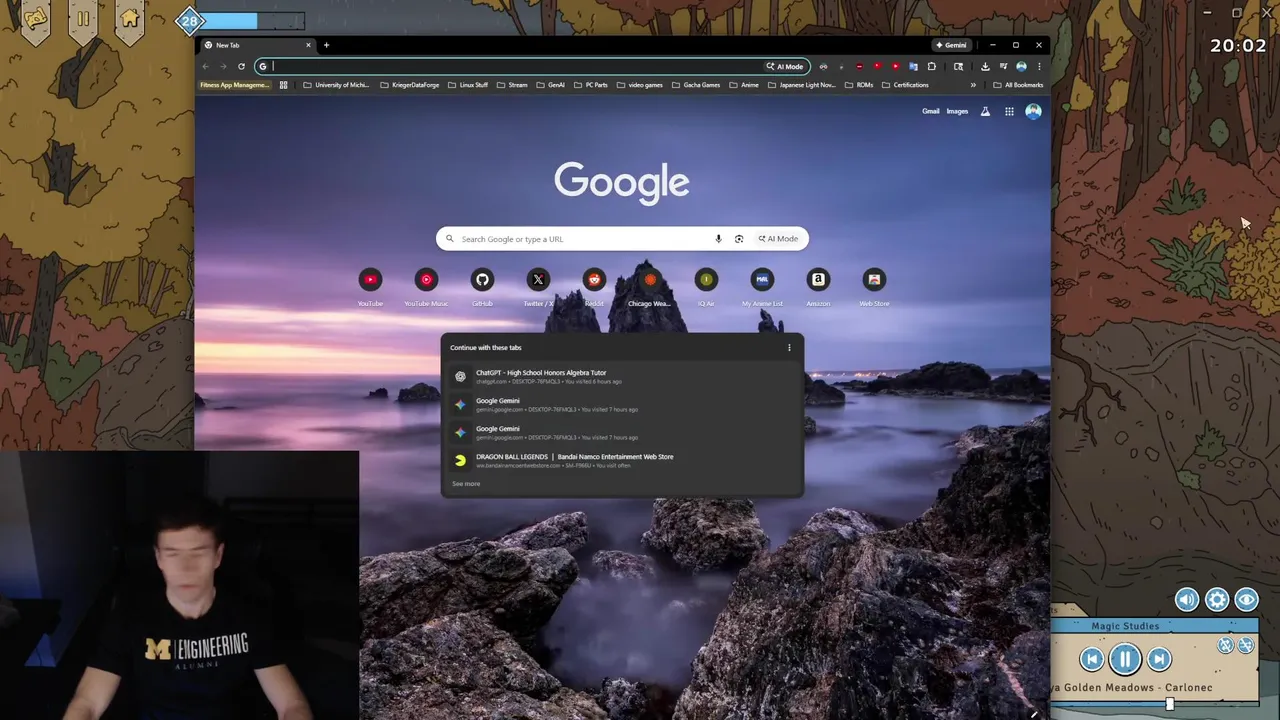
Task: Open the Extensions puzzle-piece menu
Action: coord(931,66)
